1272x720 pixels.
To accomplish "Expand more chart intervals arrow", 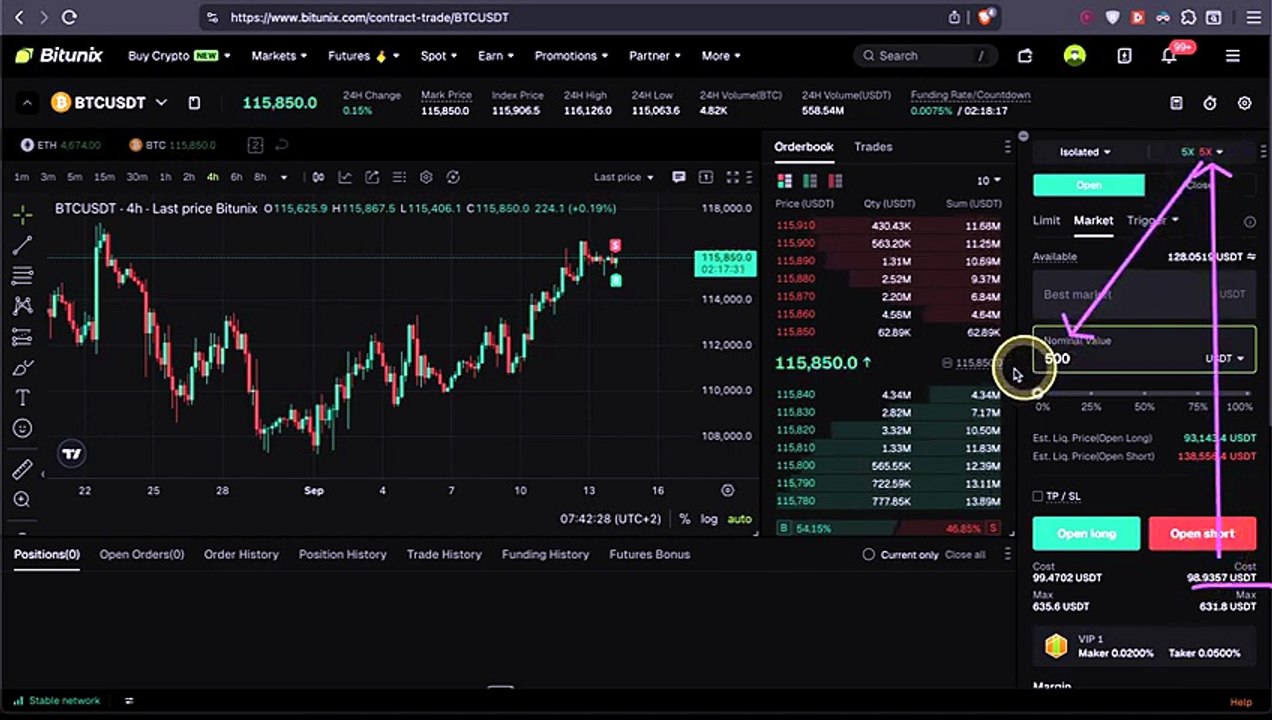I will click(x=284, y=177).
